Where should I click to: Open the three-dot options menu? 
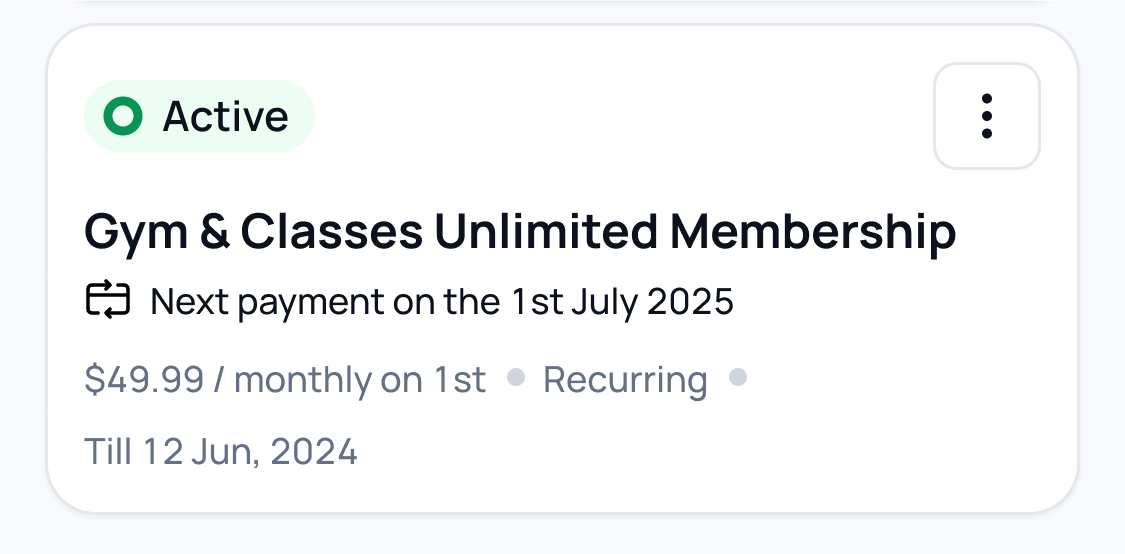pyautogui.click(x=986, y=116)
